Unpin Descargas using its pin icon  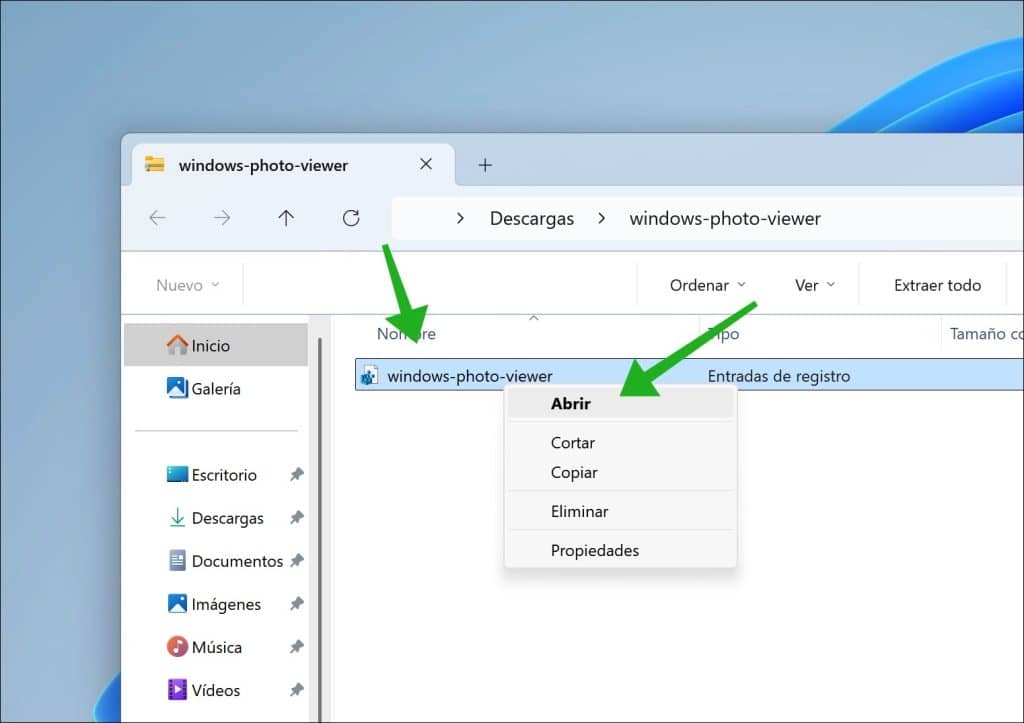296,517
